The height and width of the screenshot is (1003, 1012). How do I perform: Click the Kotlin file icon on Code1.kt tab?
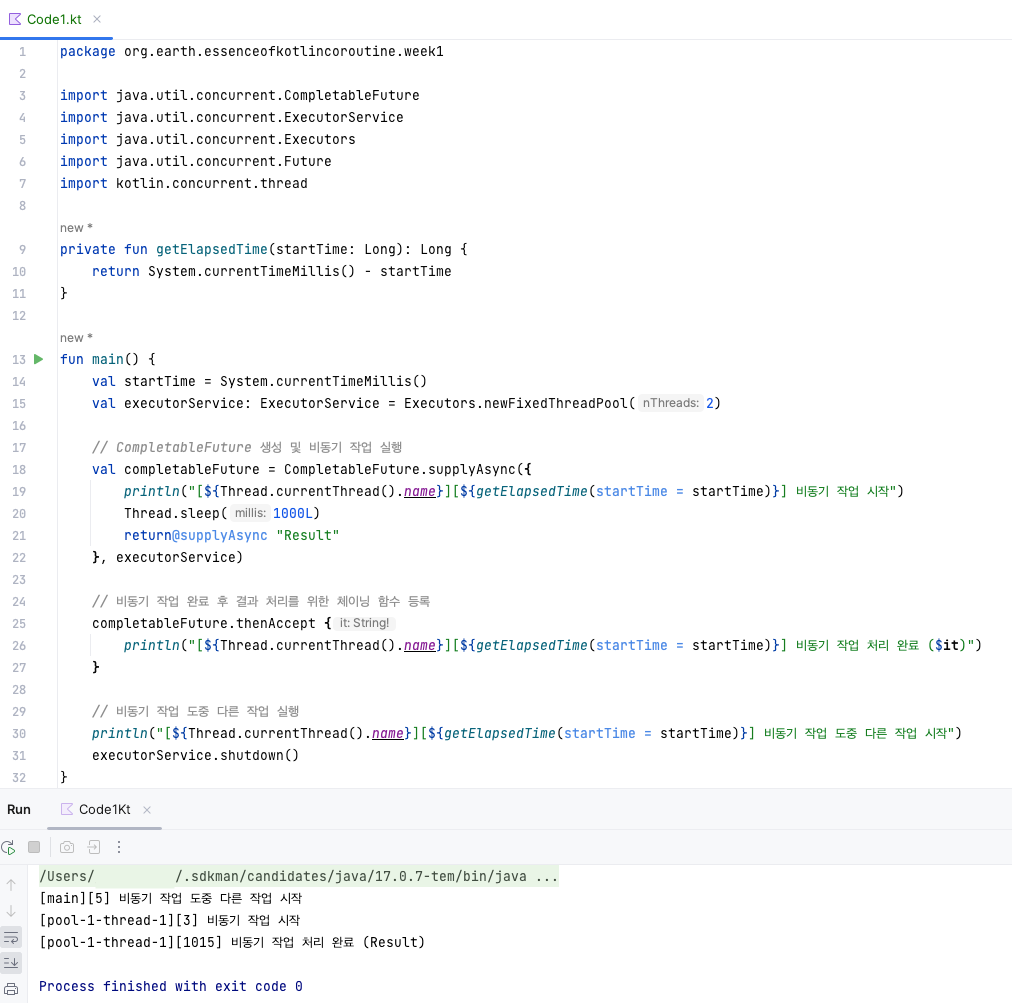(x=14, y=18)
